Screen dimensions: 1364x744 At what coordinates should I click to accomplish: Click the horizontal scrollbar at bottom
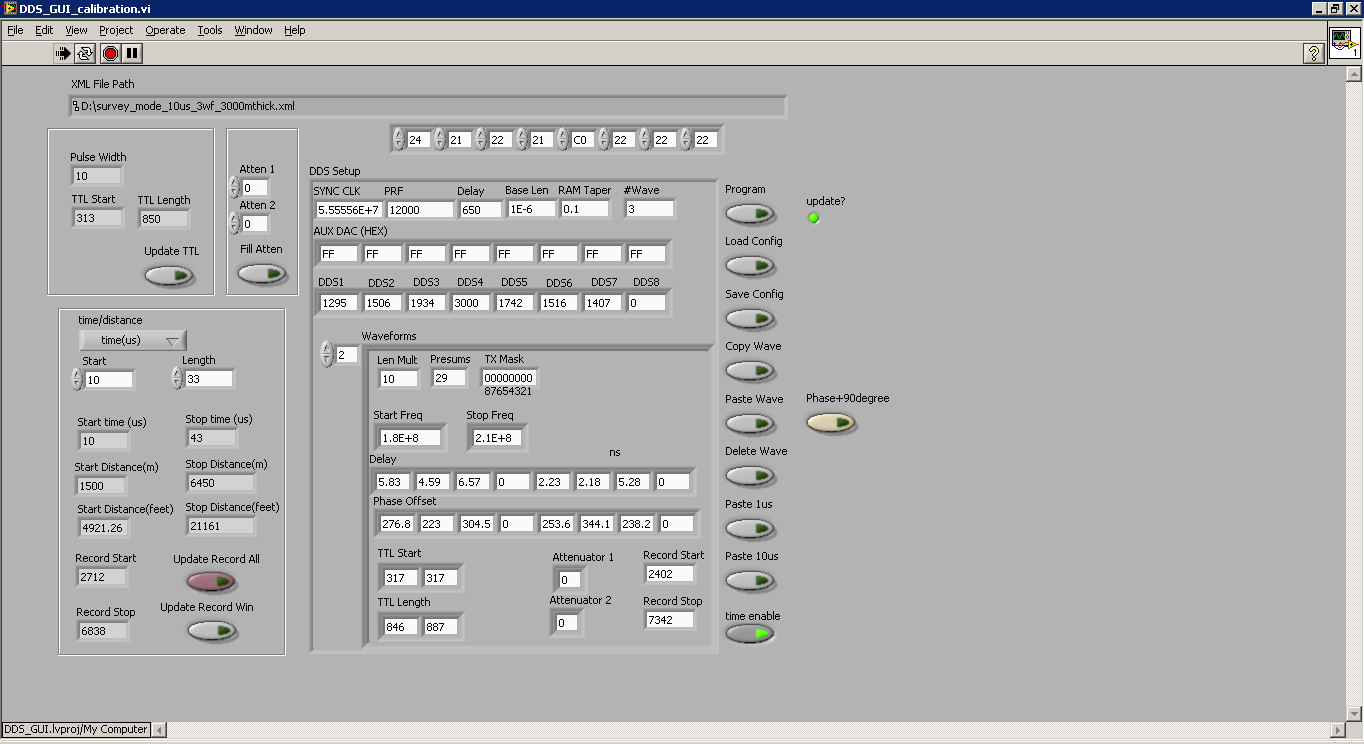(750, 730)
